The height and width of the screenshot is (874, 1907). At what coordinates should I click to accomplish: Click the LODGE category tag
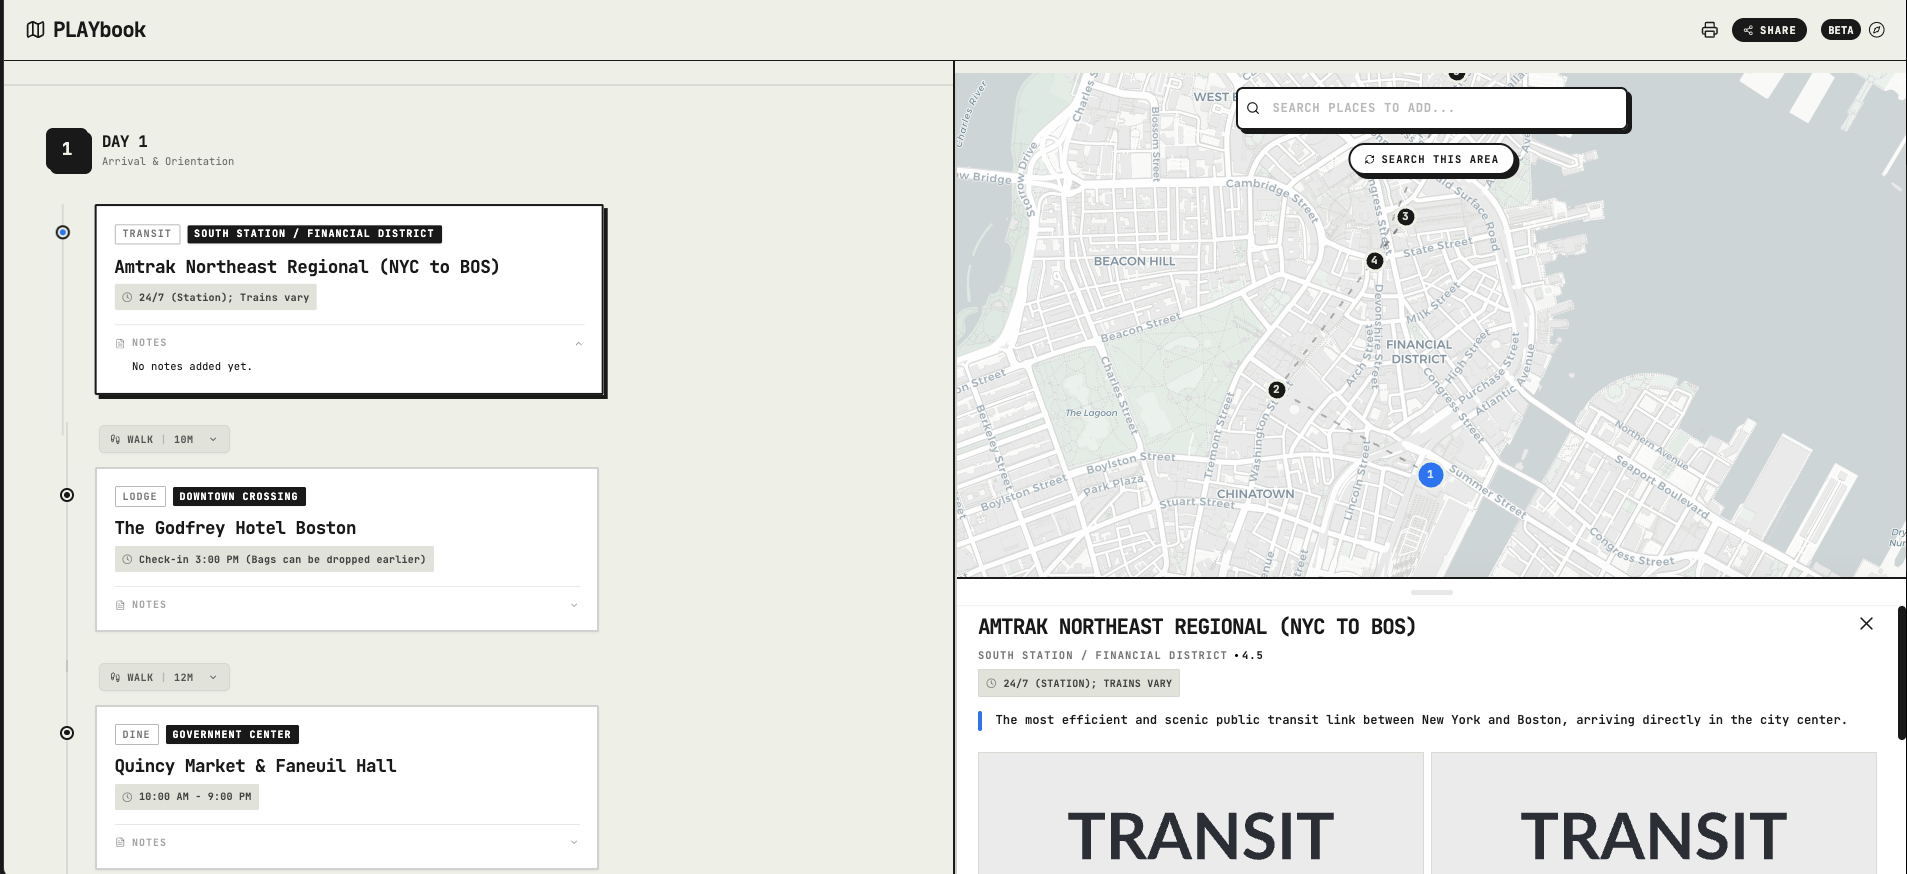coord(140,497)
